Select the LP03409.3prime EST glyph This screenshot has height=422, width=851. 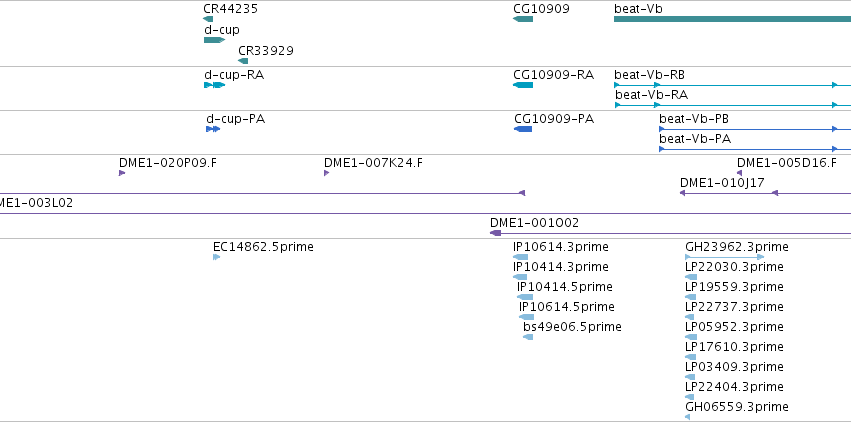pos(690,377)
